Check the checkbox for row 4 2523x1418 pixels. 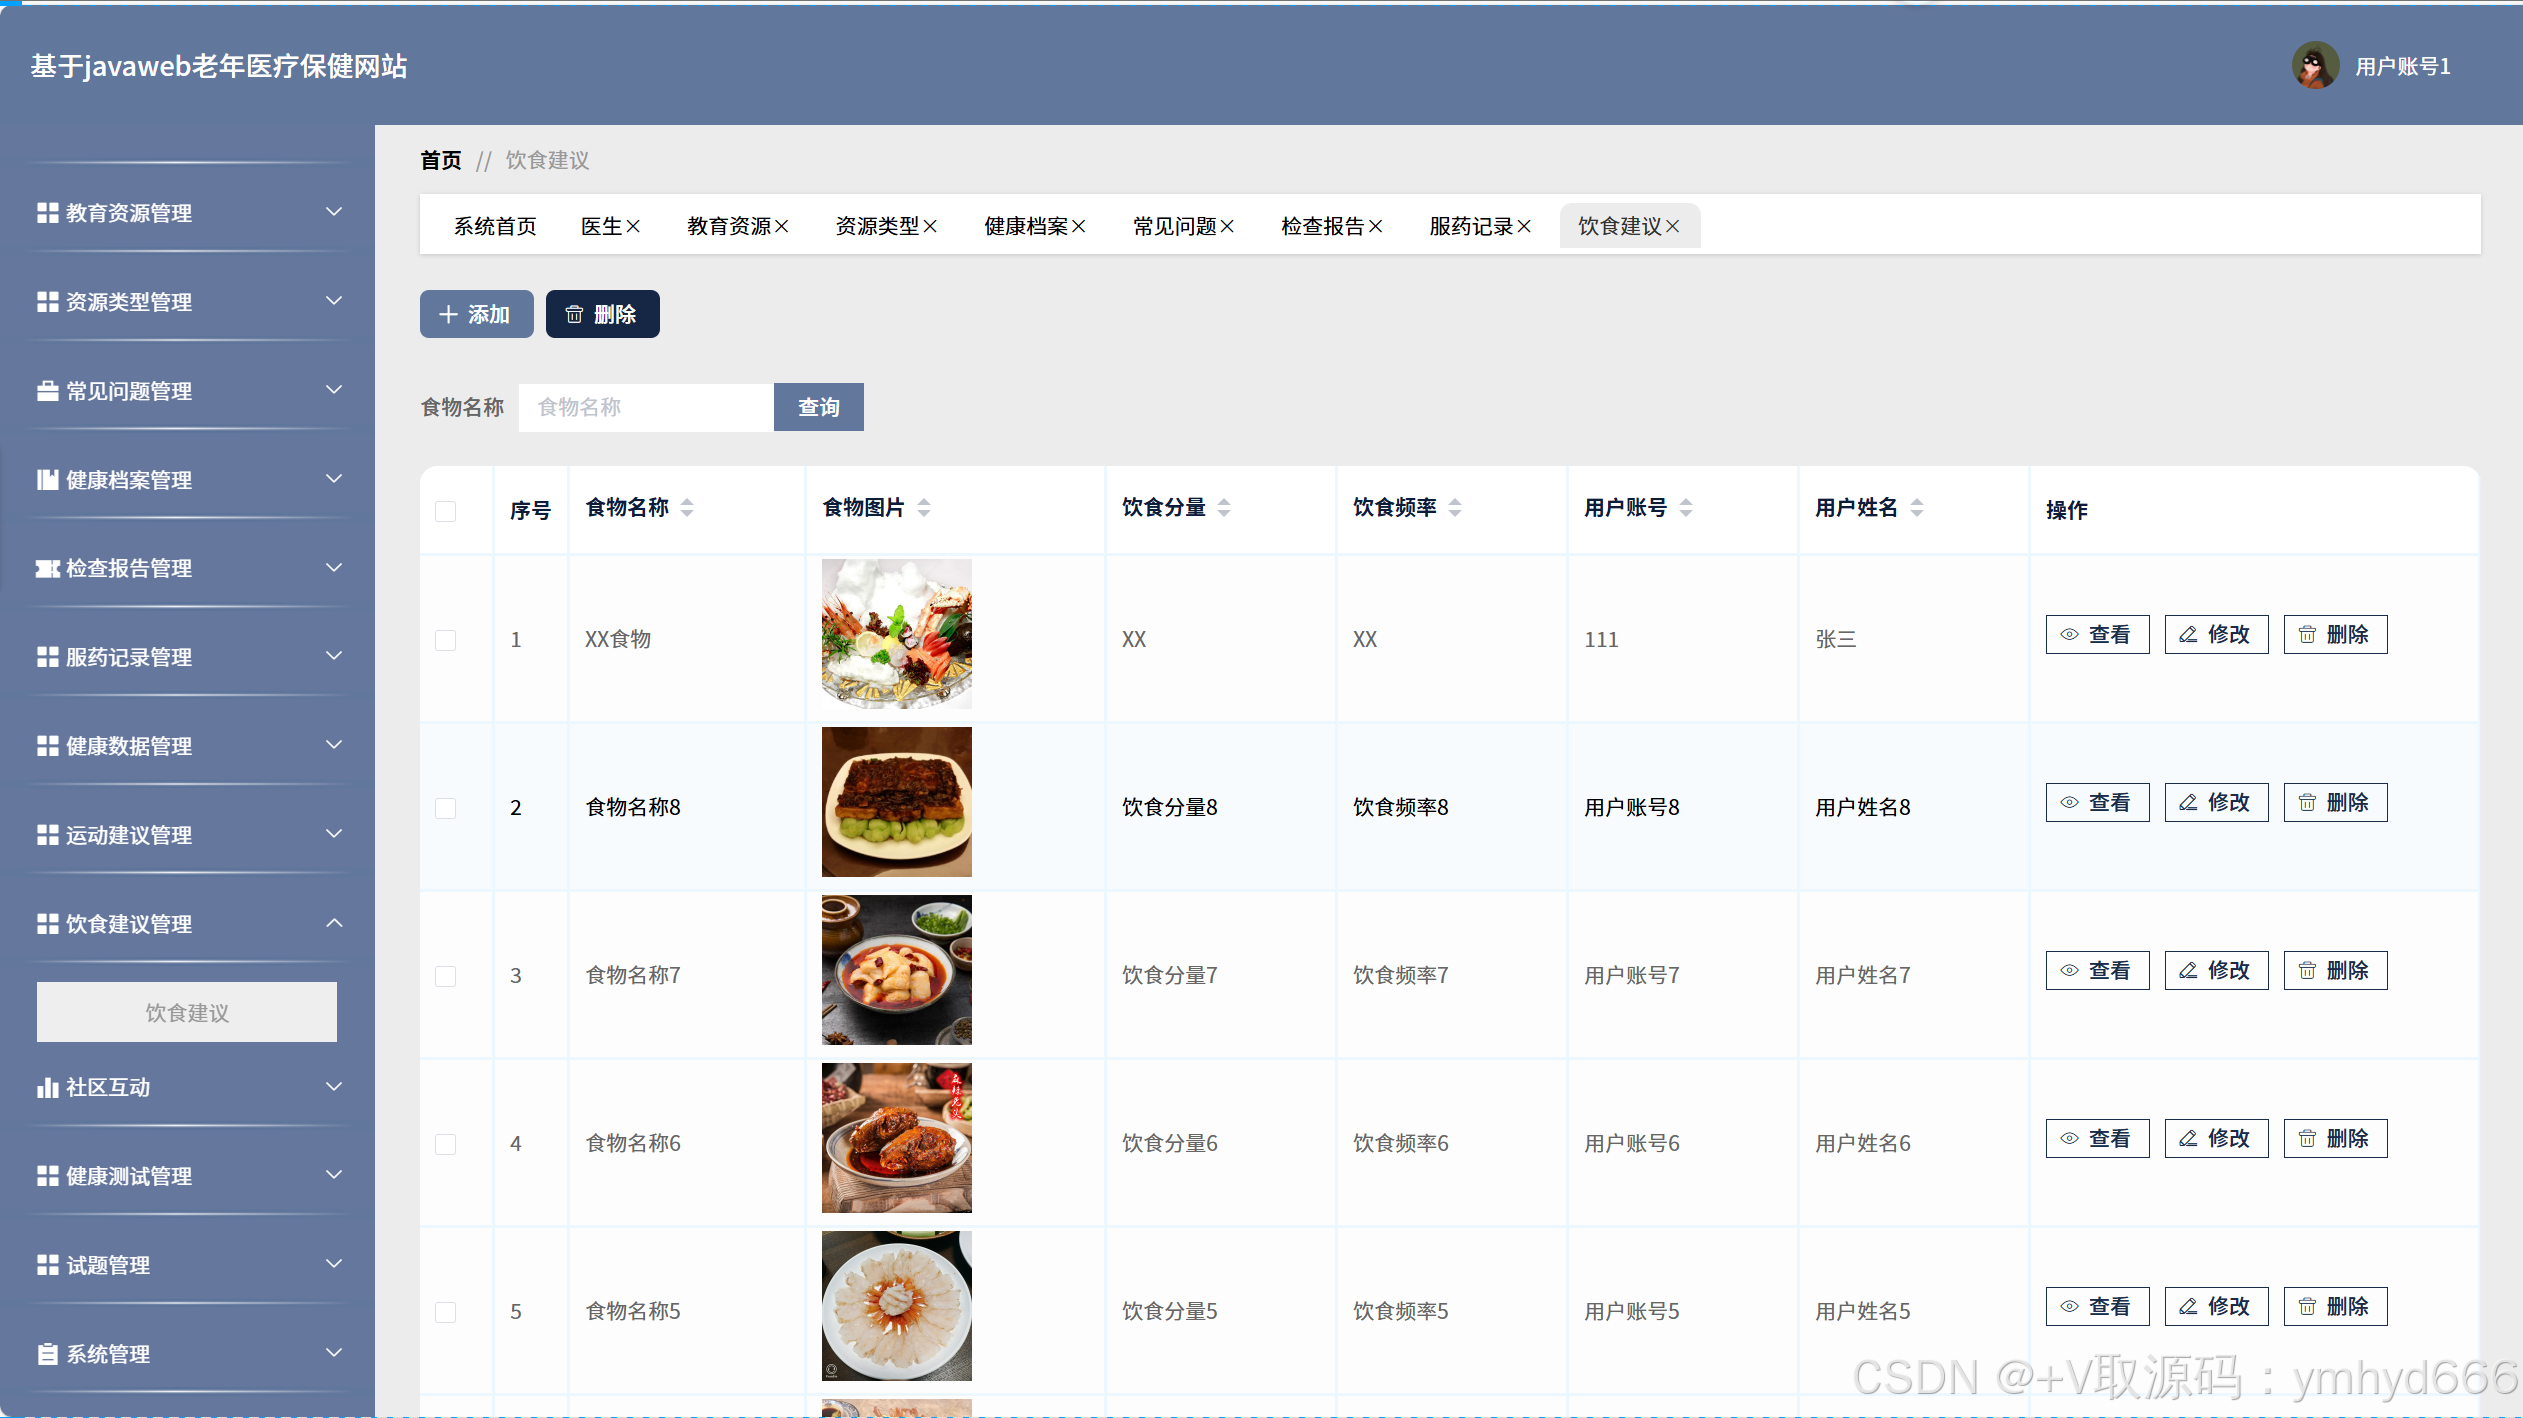pyautogui.click(x=446, y=1144)
